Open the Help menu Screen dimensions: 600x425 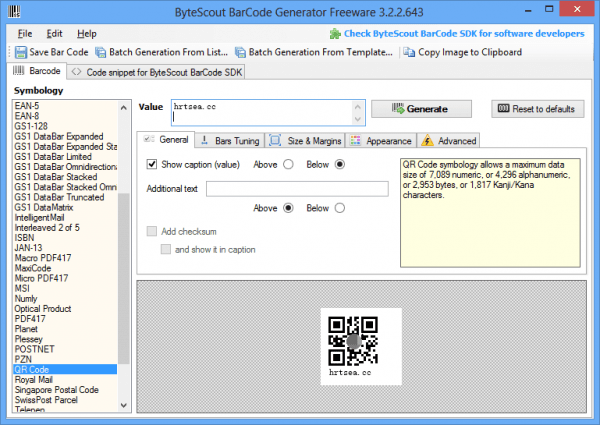tap(87, 34)
